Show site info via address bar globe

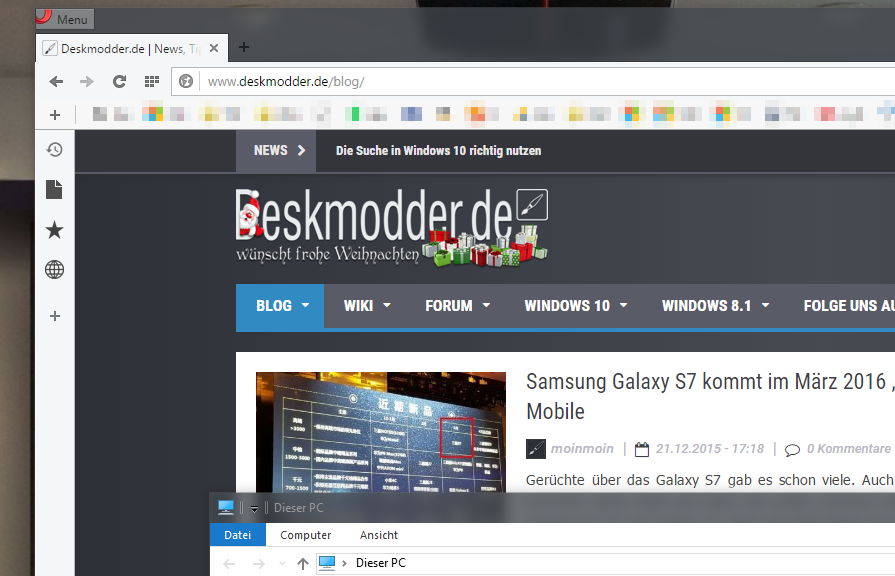[186, 81]
